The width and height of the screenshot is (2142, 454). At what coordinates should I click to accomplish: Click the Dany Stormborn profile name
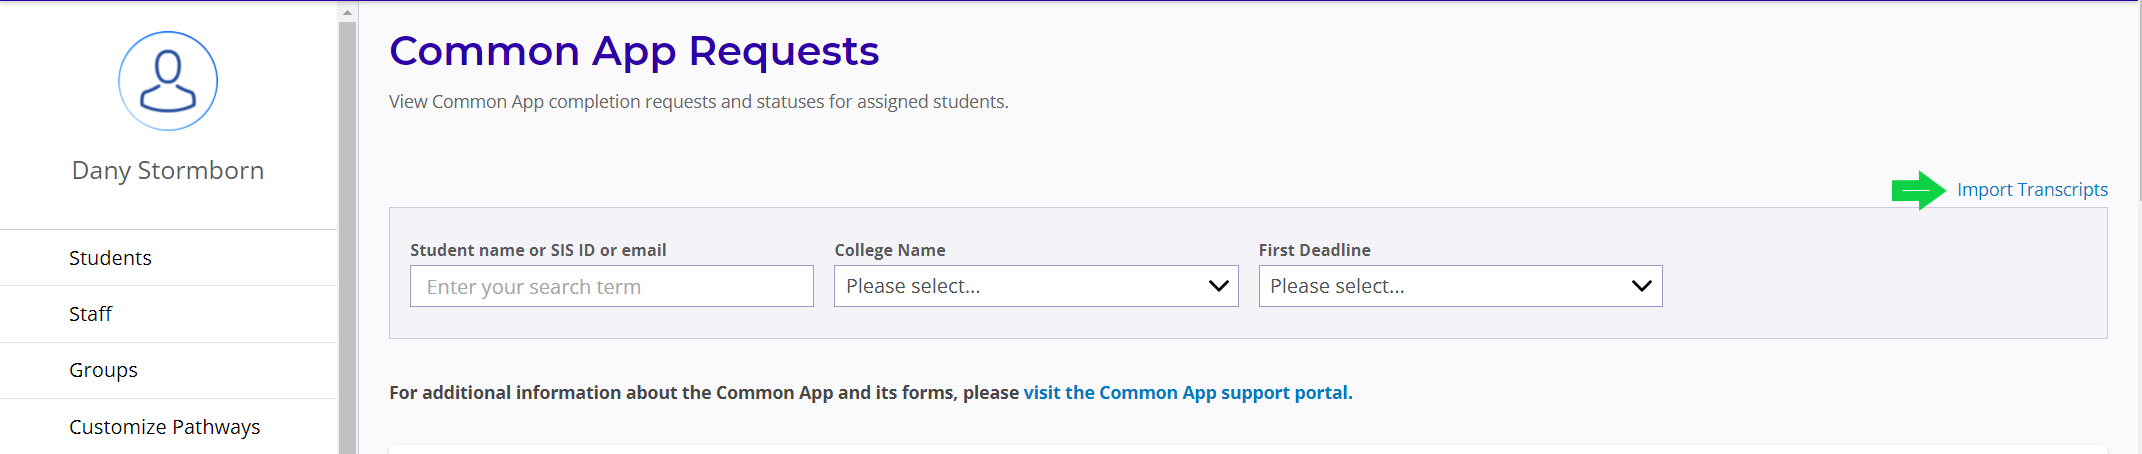point(168,171)
